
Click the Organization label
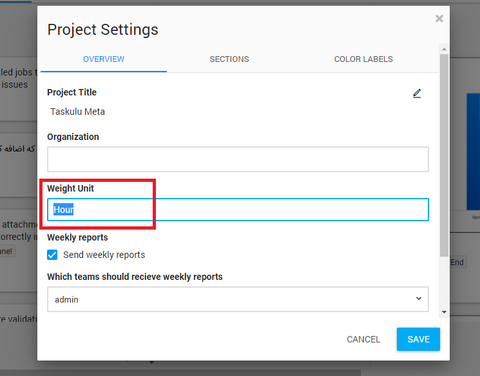(73, 137)
